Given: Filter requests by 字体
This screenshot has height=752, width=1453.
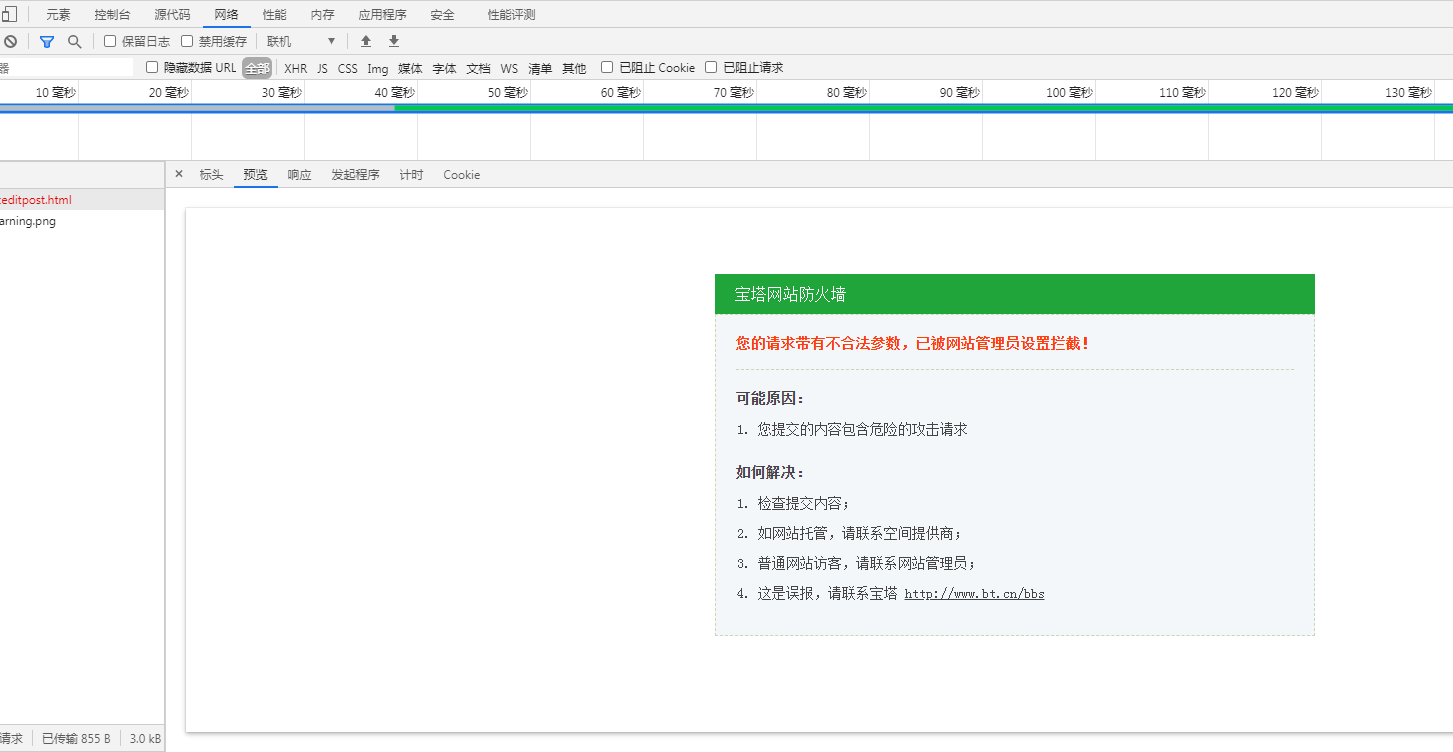Looking at the screenshot, I should point(444,68).
